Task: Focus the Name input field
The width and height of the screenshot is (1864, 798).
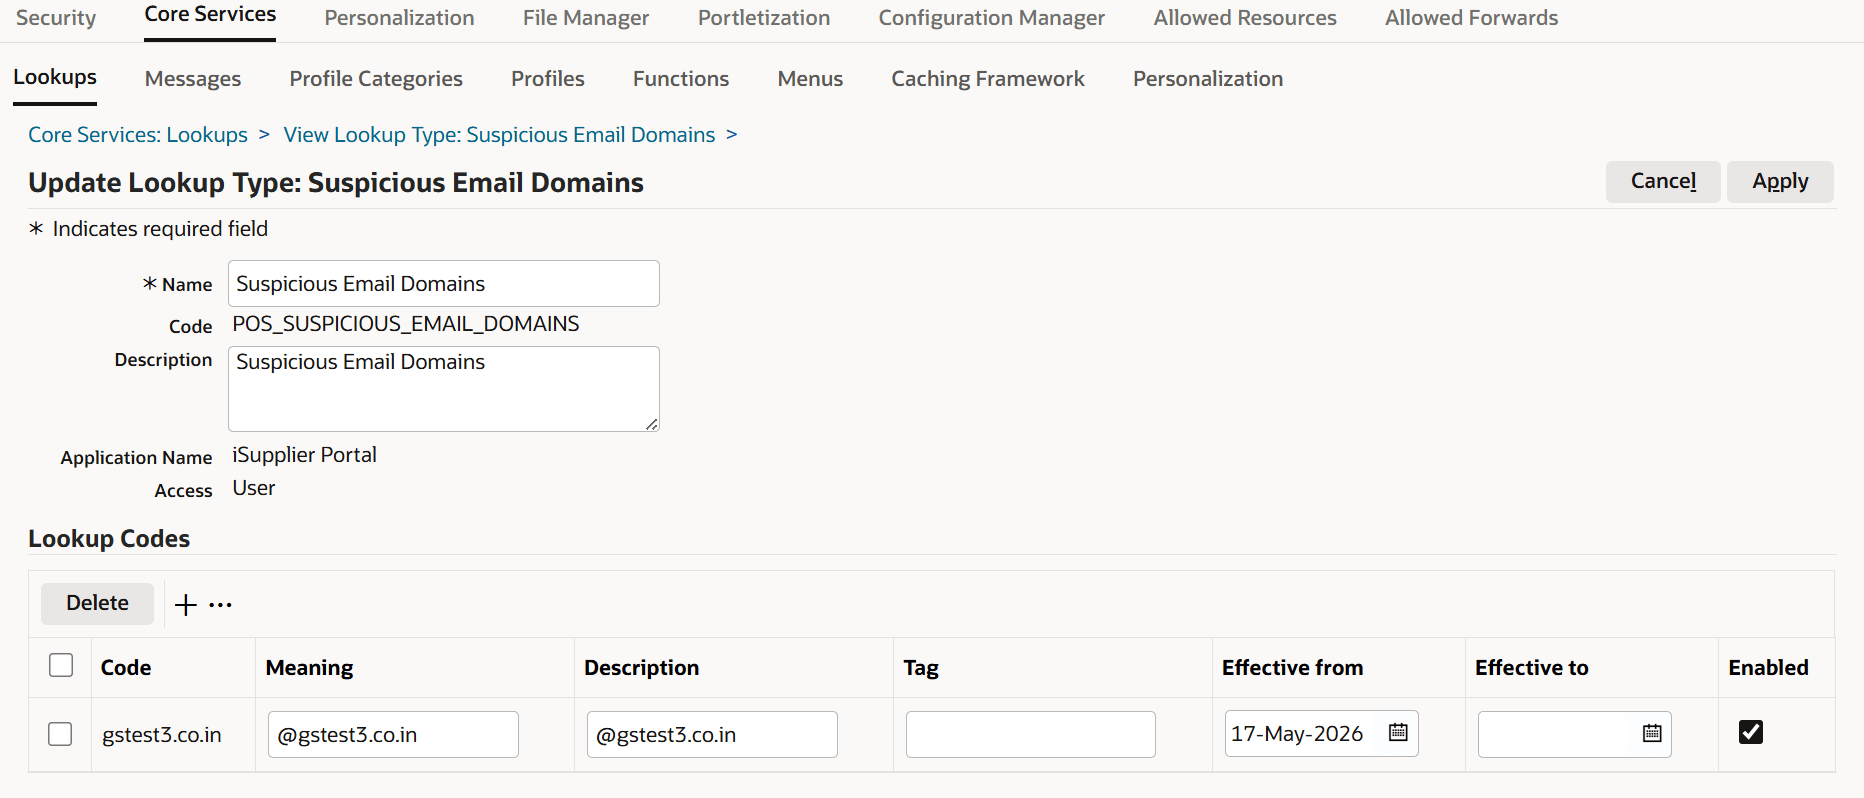Action: tap(444, 284)
